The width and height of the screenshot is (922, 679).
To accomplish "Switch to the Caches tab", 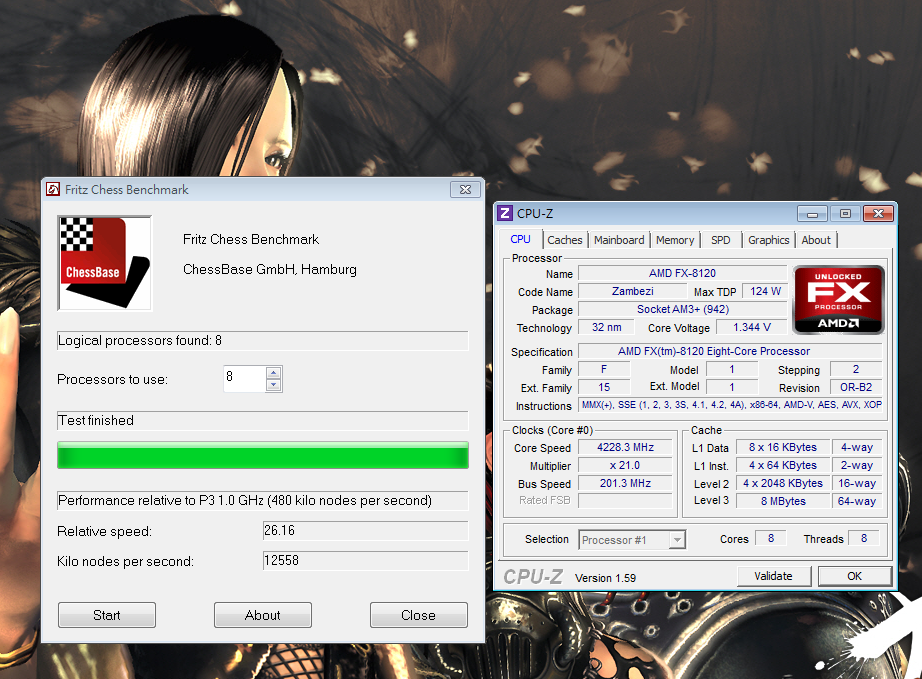I will [x=564, y=240].
